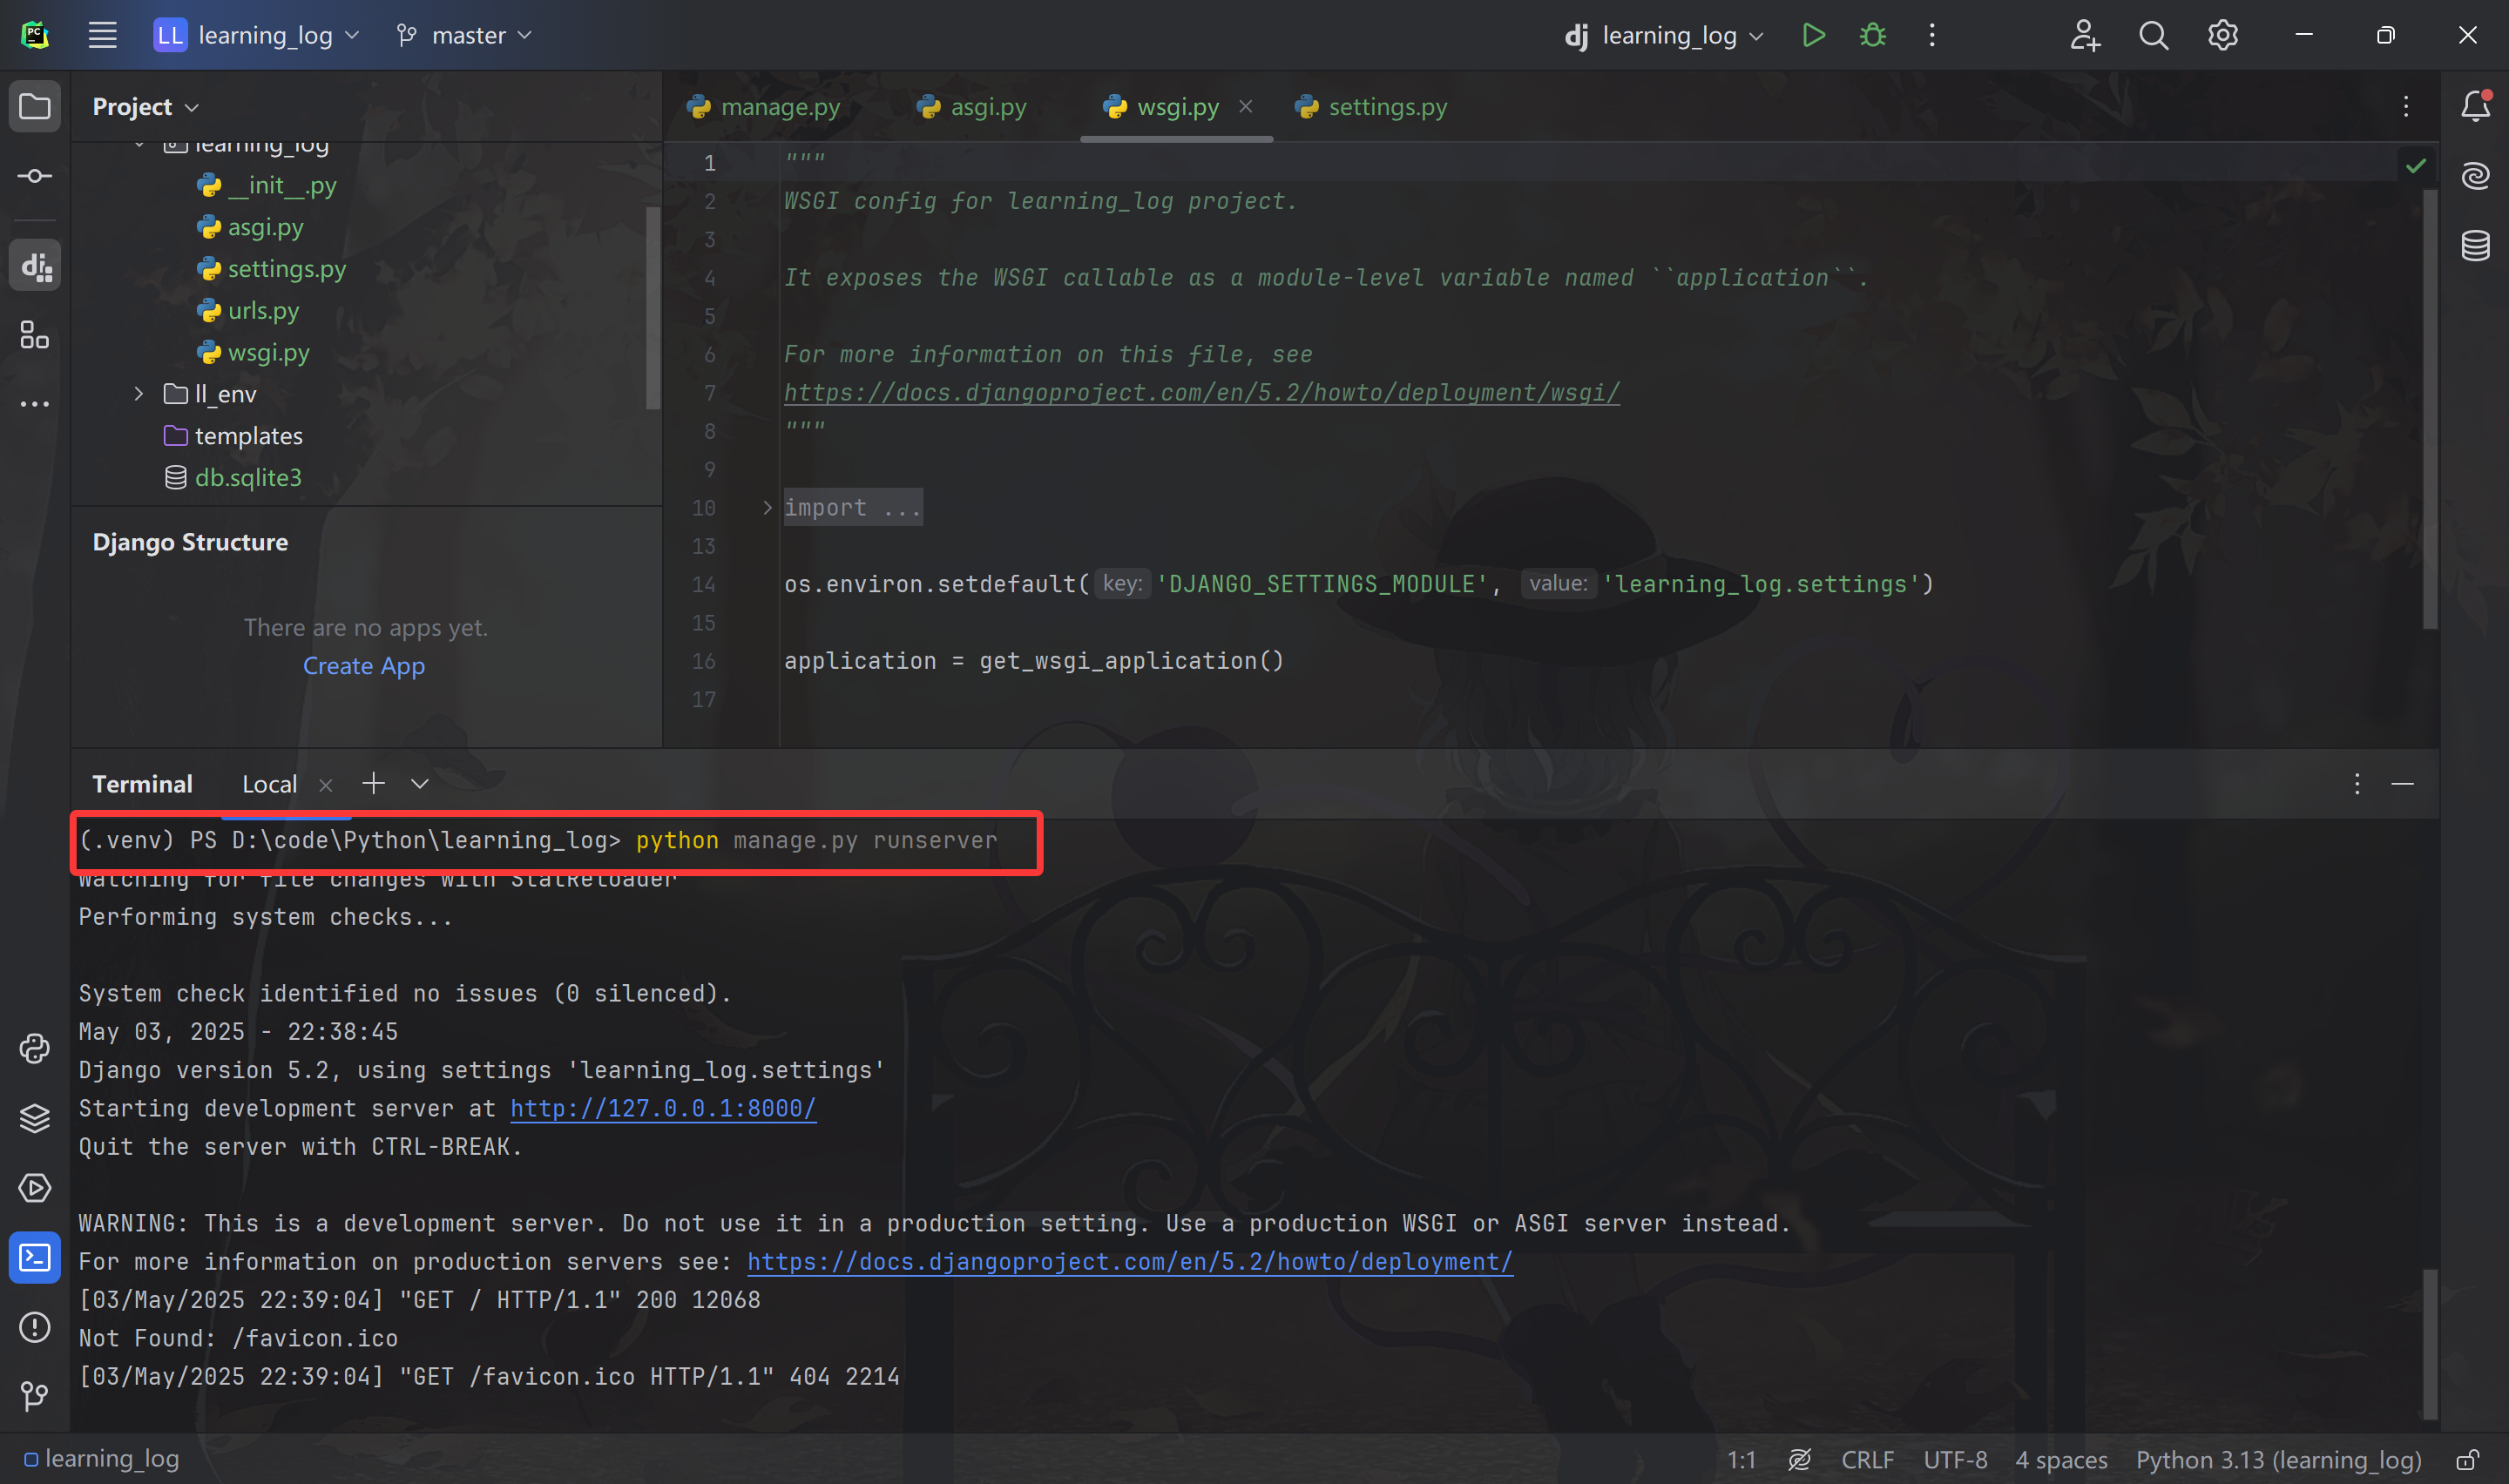The height and width of the screenshot is (1484, 2509).
Task: Switch to the manage.py editor tab
Action: pyautogui.click(x=779, y=107)
